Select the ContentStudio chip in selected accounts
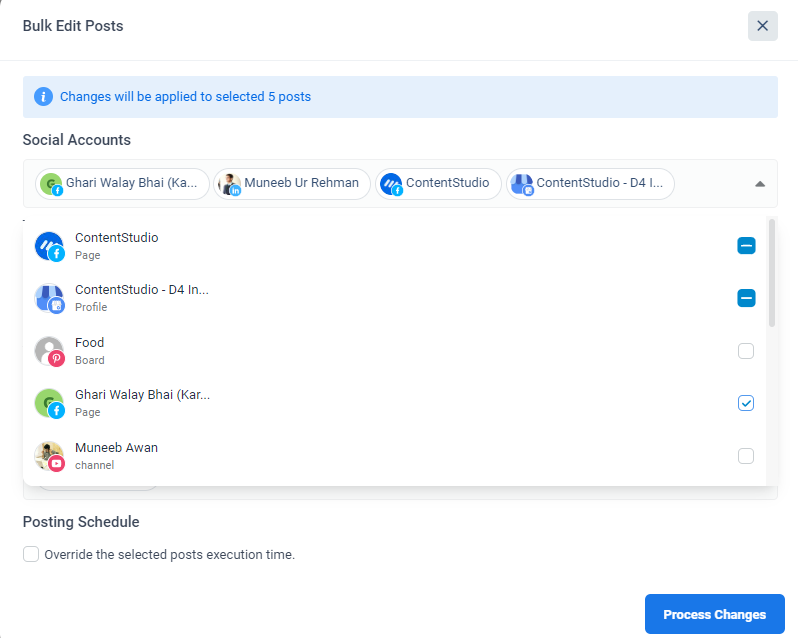This screenshot has width=798, height=638. point(438,184)
